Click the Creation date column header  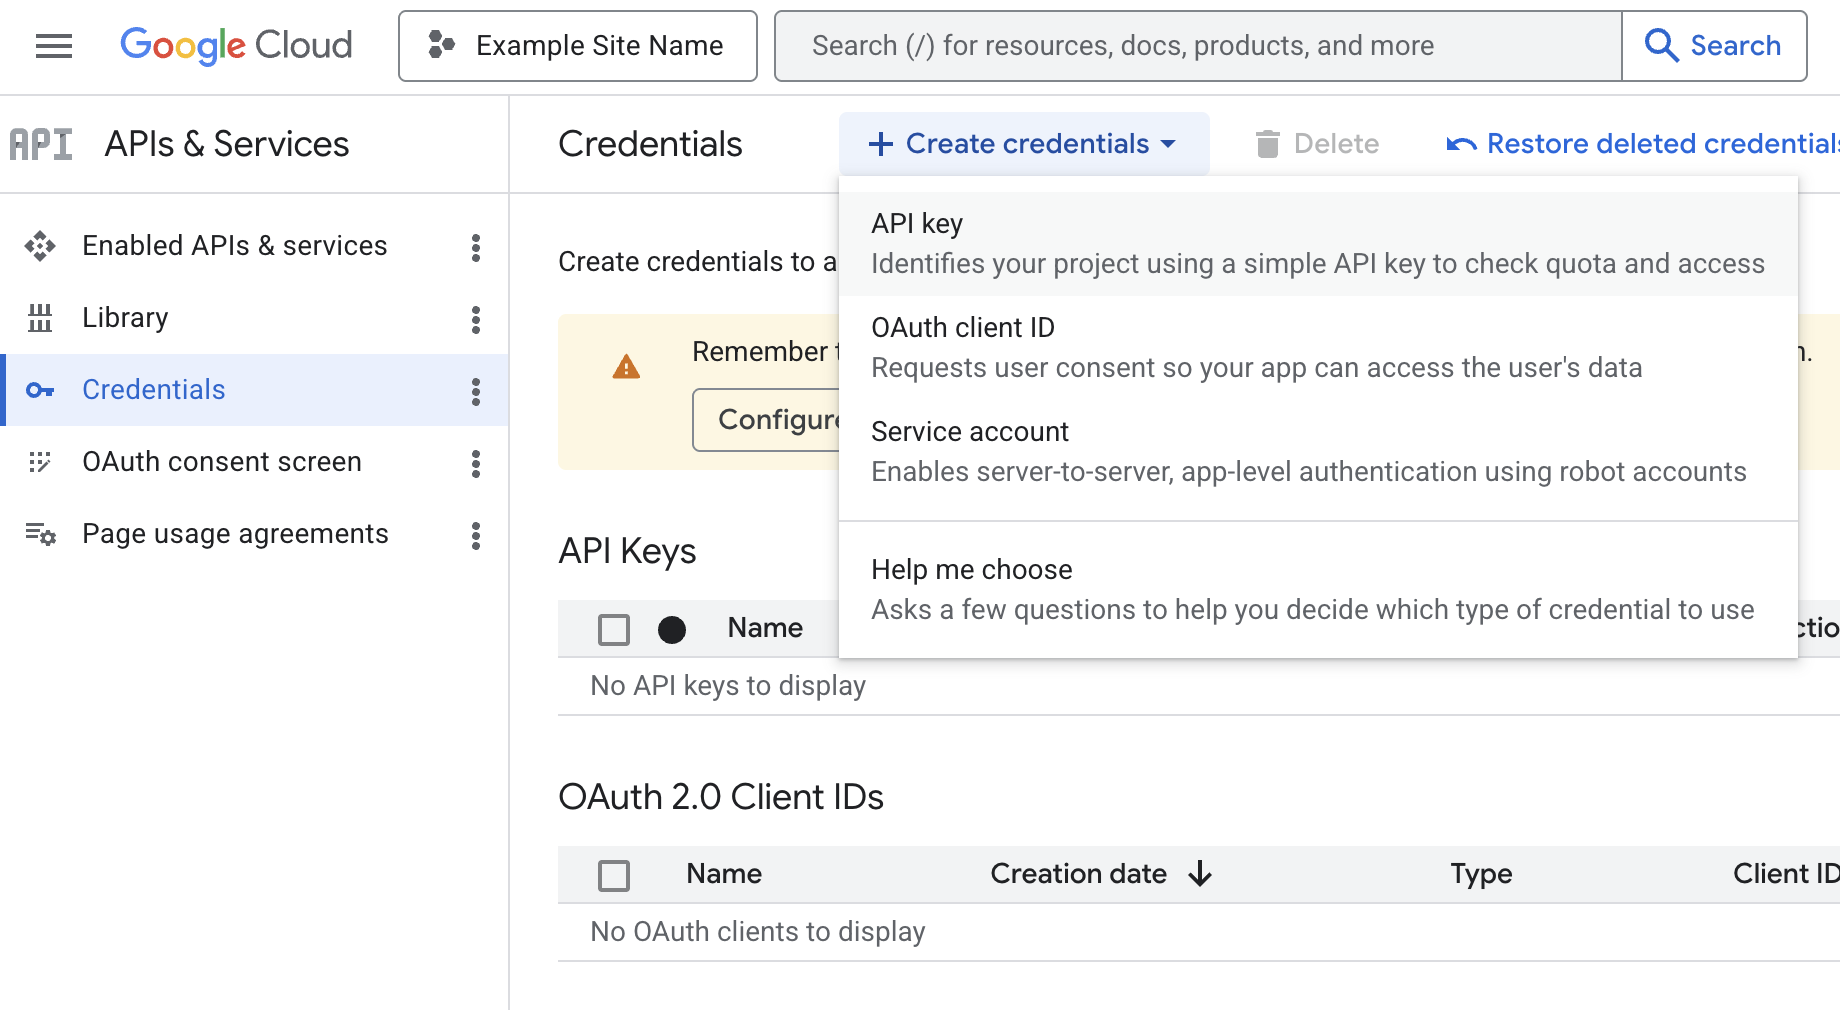tap(1078, 874)
